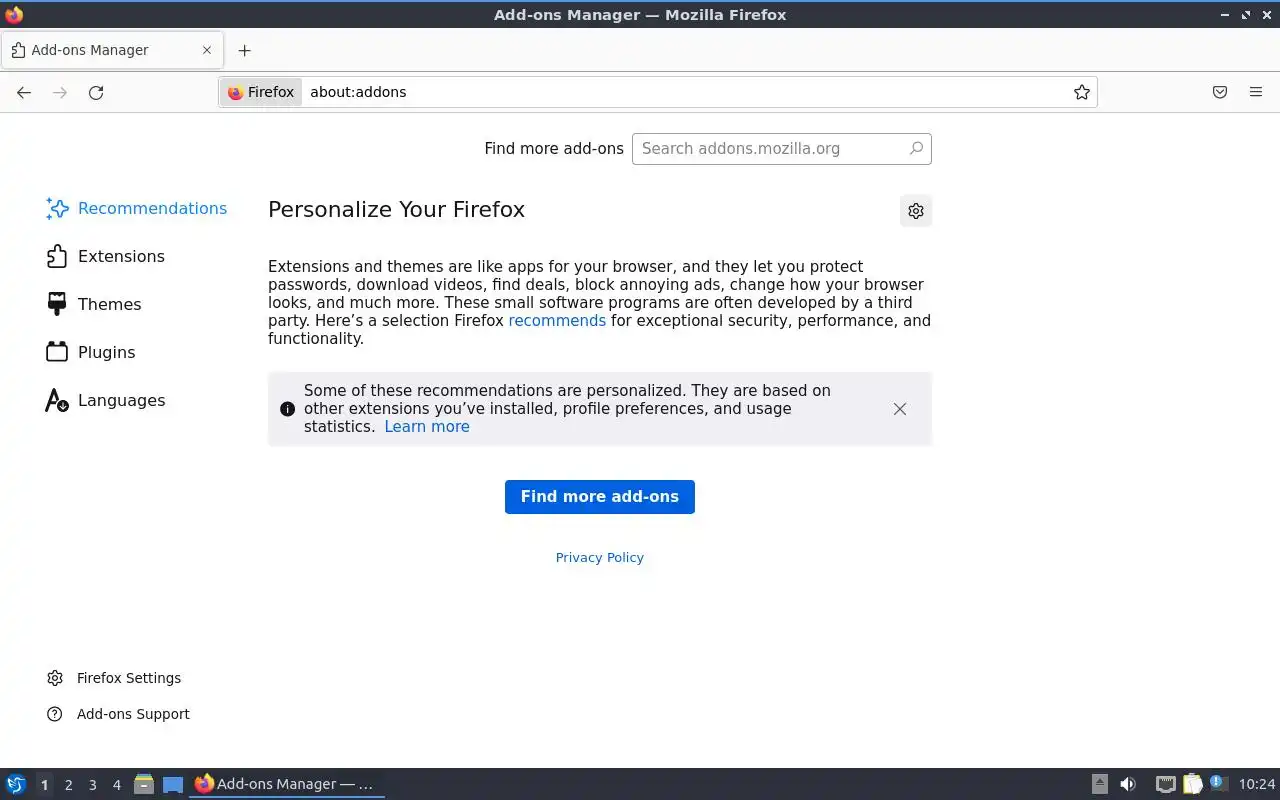Screen dimensions: 1280x800
Task: Open the volume control in system tray
Action: (x=1128, y=784)
